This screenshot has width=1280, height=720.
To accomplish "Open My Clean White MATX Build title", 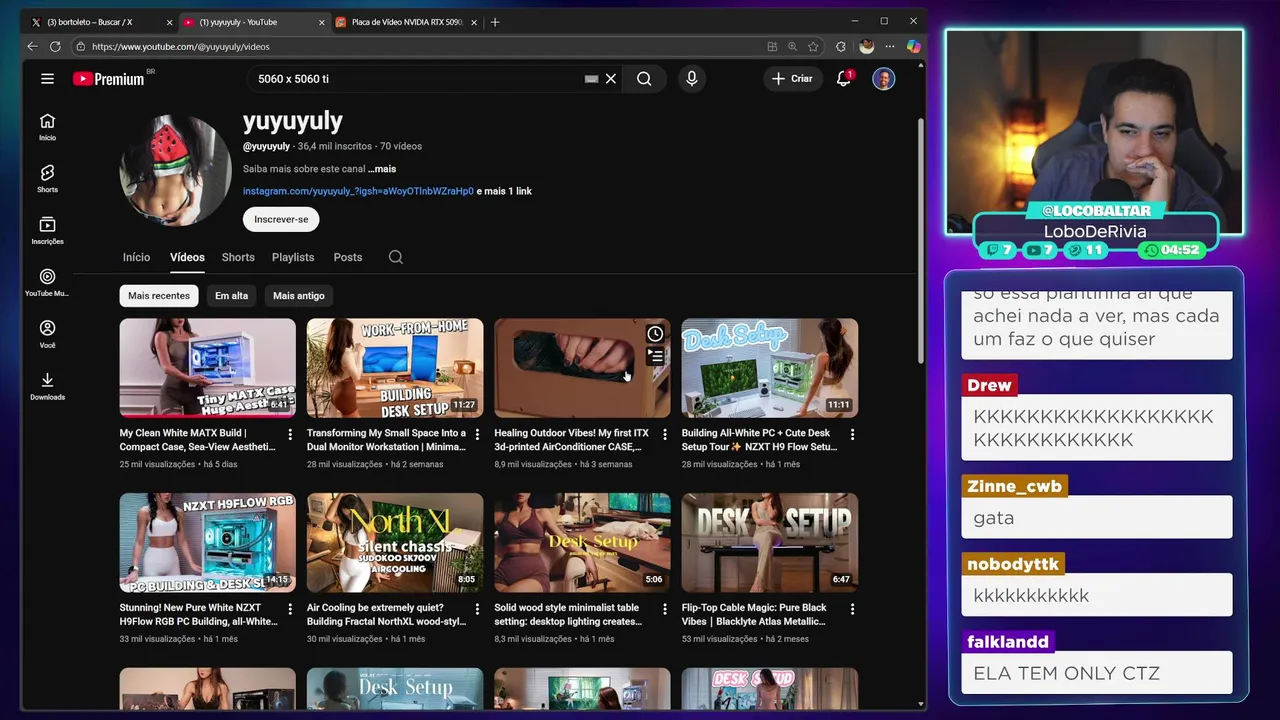I will pos(198,440).
